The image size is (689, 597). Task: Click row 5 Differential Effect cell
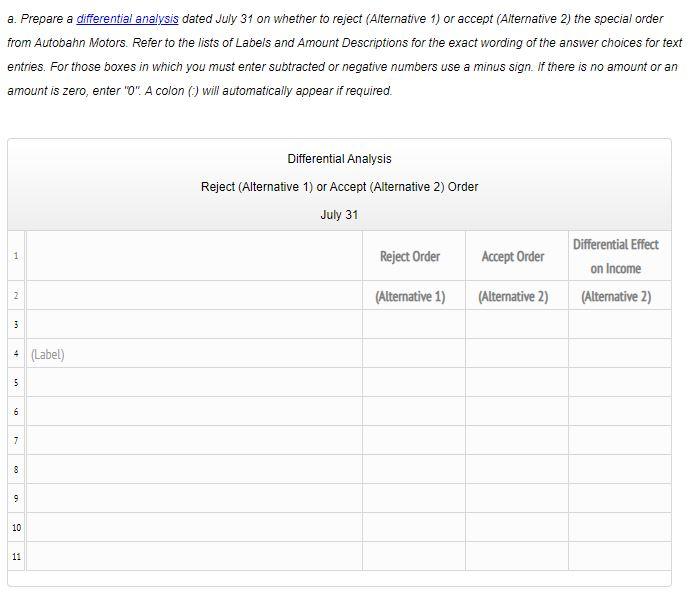click(620, 383)
